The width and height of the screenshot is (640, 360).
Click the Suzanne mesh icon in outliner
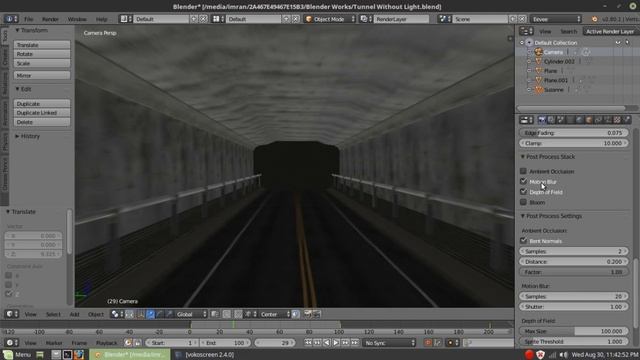click(x=538, y=89)
